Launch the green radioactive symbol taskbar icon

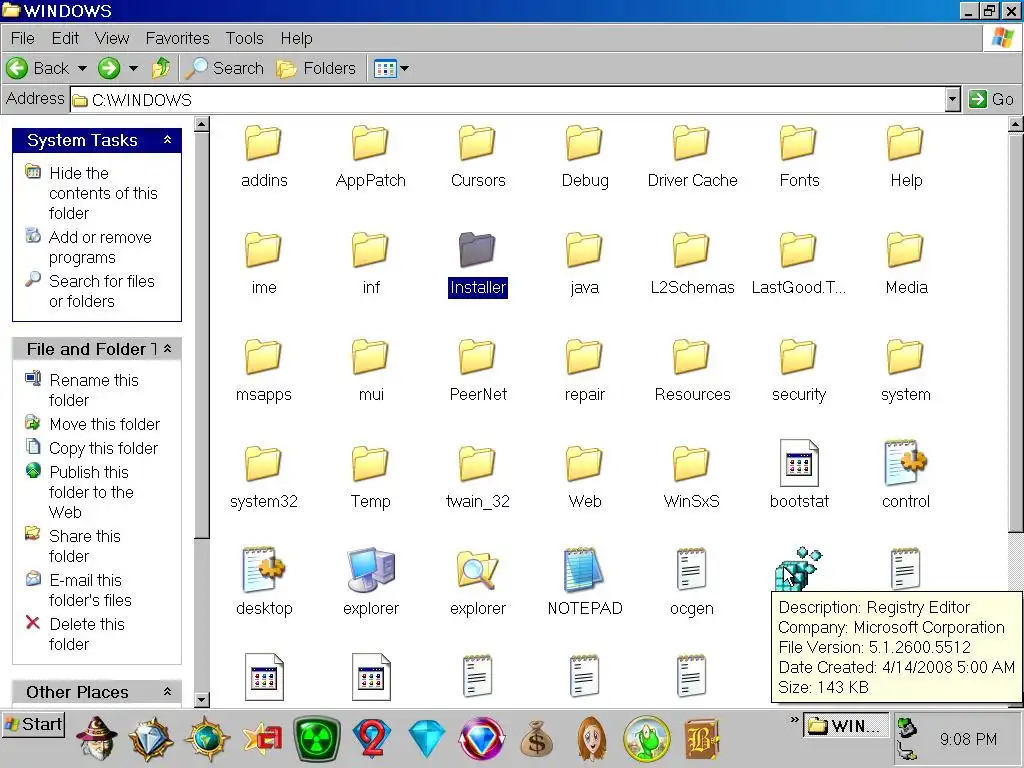(317, 739)
